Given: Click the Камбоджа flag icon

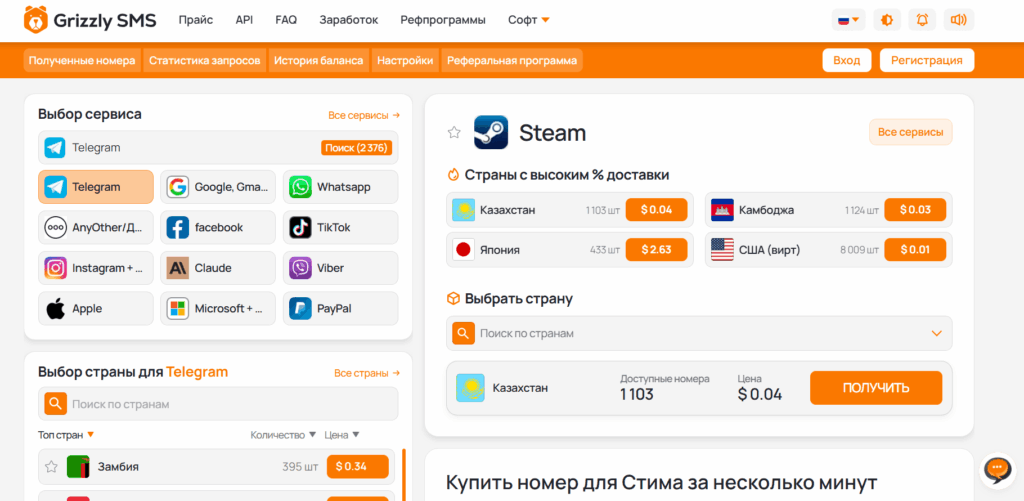Looking at the screenshot, I should (x=722, y=210).
